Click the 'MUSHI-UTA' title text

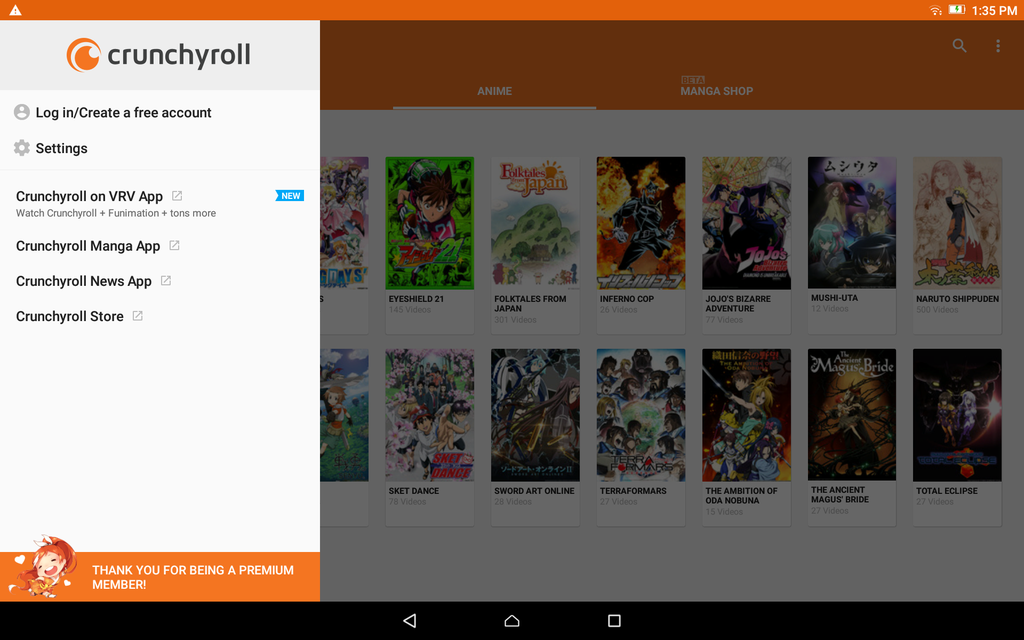[835, 298]
